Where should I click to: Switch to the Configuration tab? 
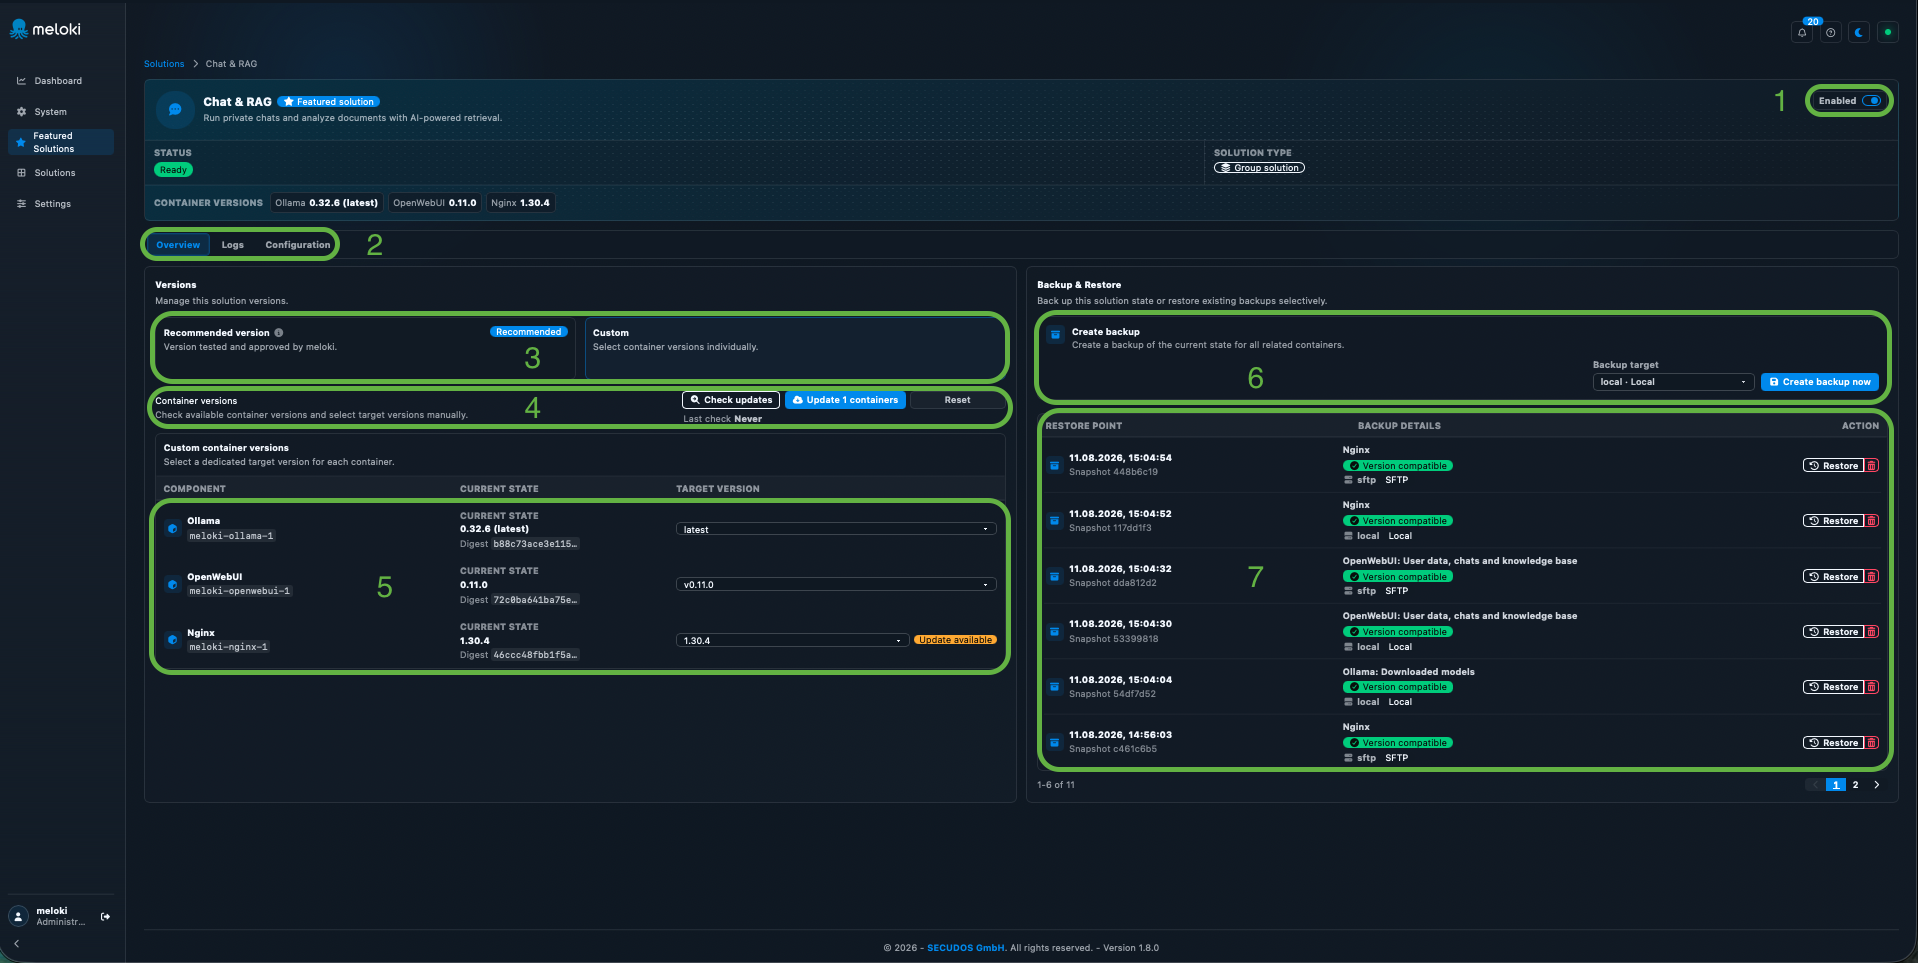298,245
